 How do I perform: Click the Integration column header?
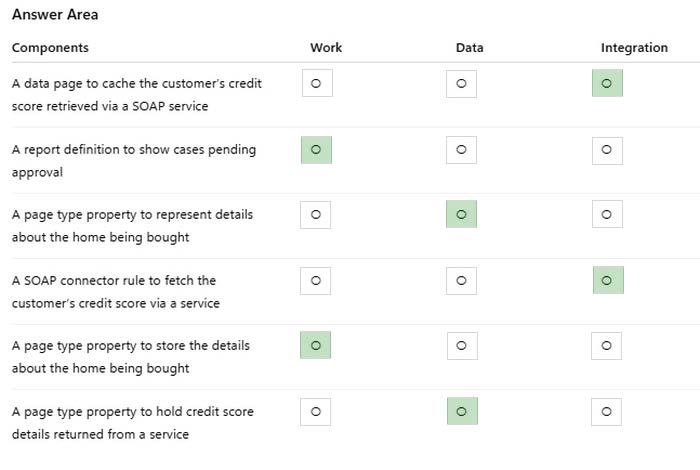pyautogui.click(x=634, y=48)
